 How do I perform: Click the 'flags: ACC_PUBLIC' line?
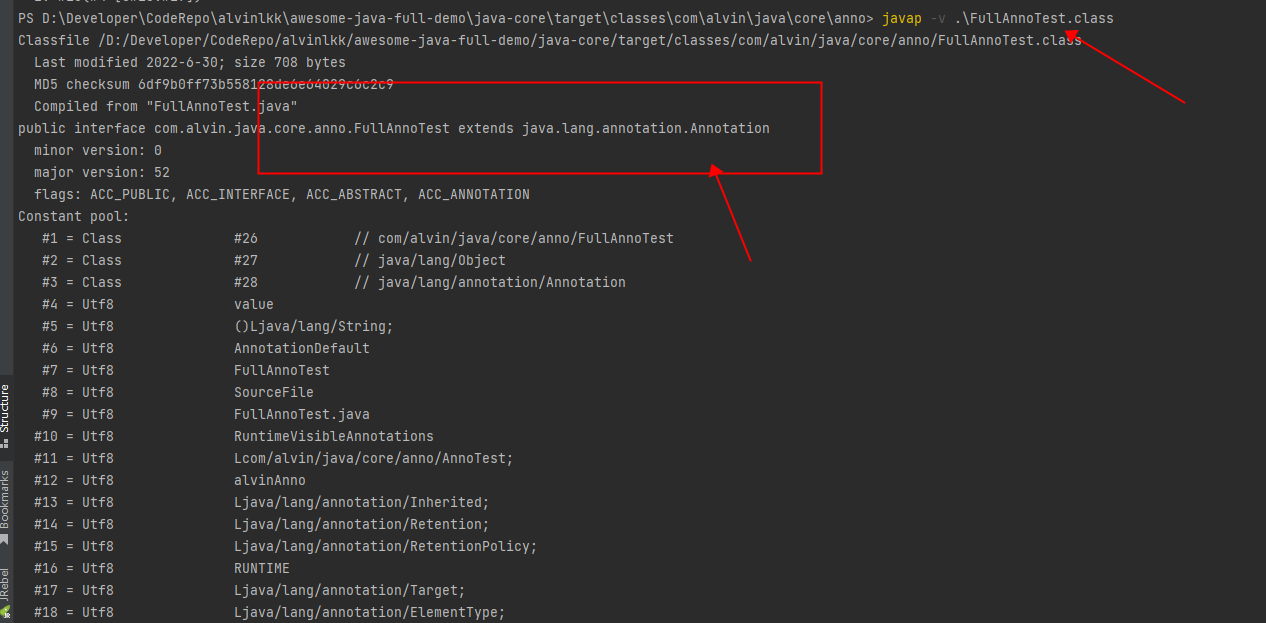point(282,194)
